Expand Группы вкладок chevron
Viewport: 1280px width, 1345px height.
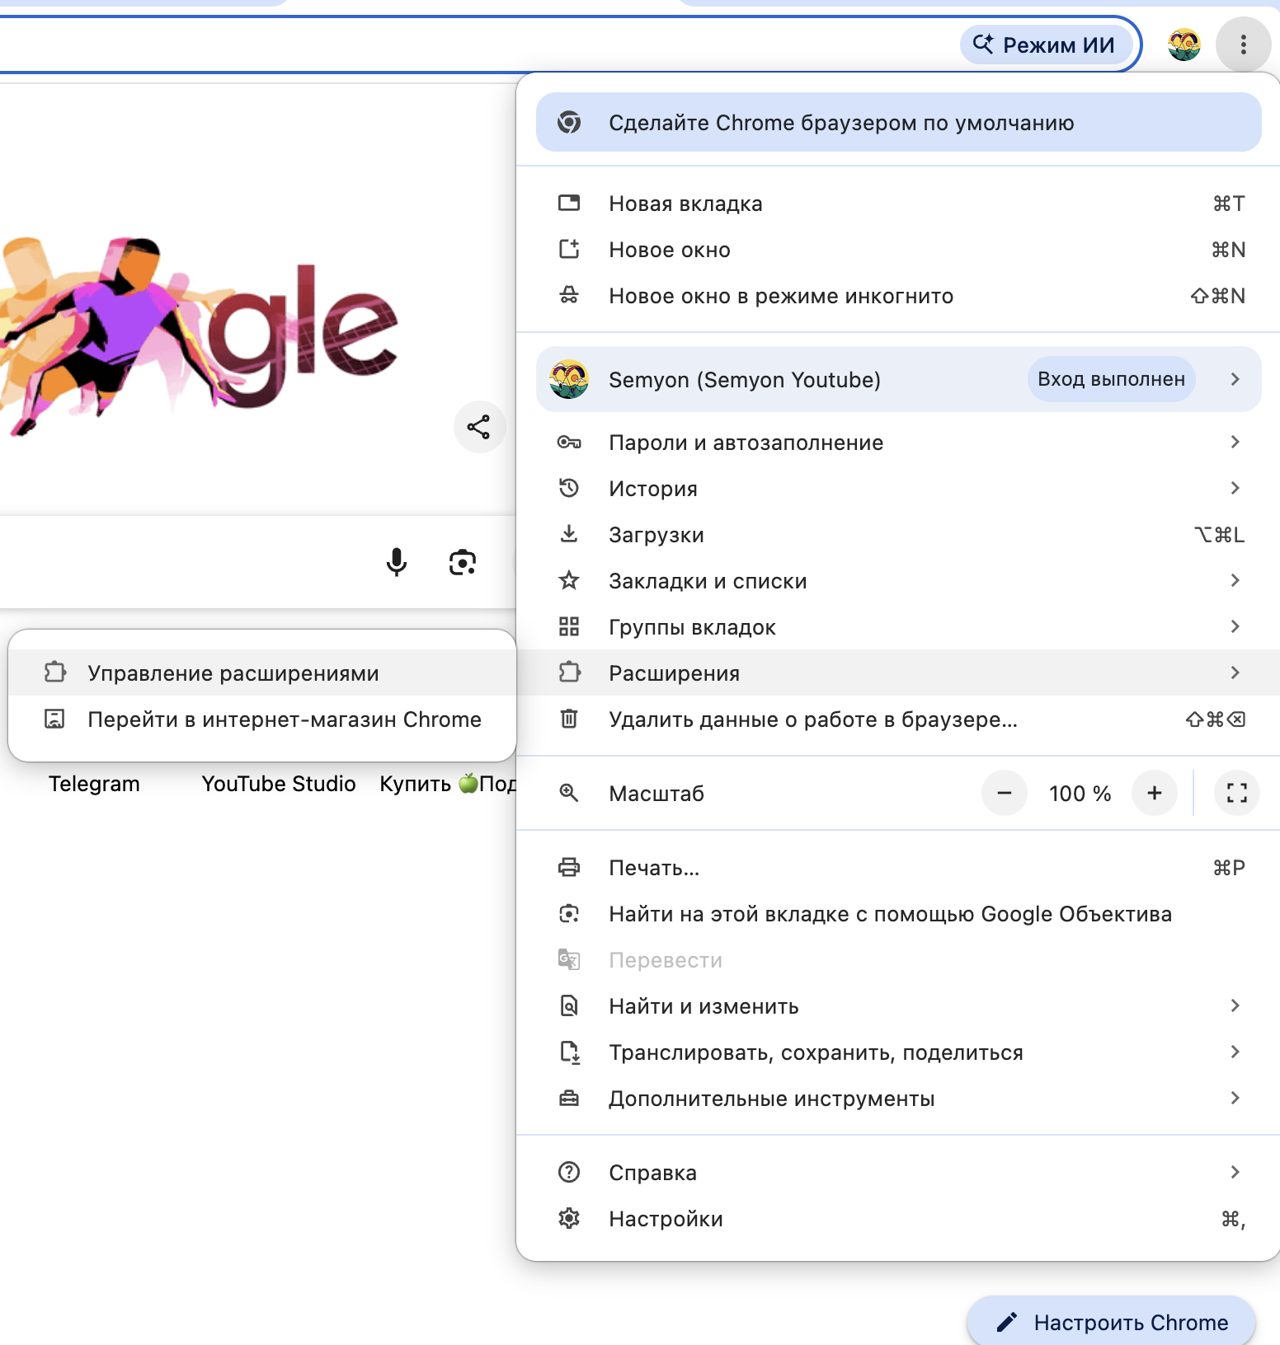(x=1235, y=627)
